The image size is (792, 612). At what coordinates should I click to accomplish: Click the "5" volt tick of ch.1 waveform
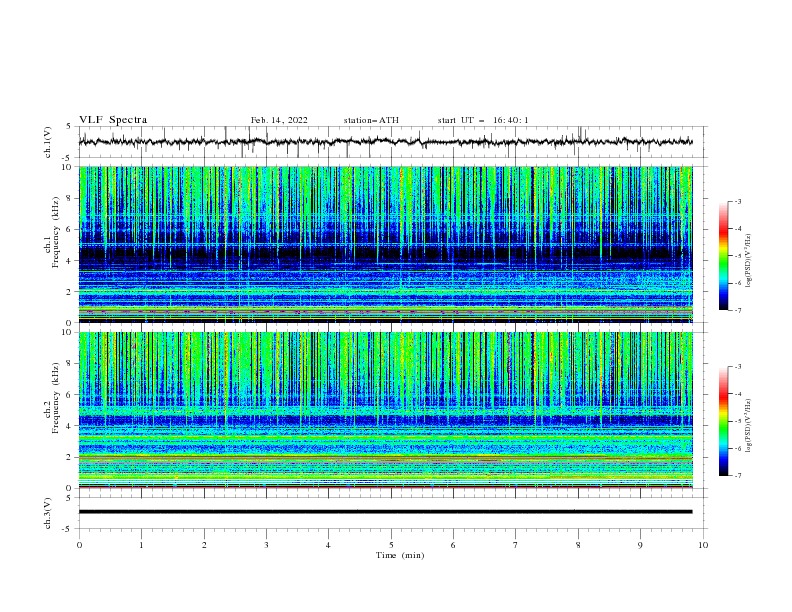point(69,126)
